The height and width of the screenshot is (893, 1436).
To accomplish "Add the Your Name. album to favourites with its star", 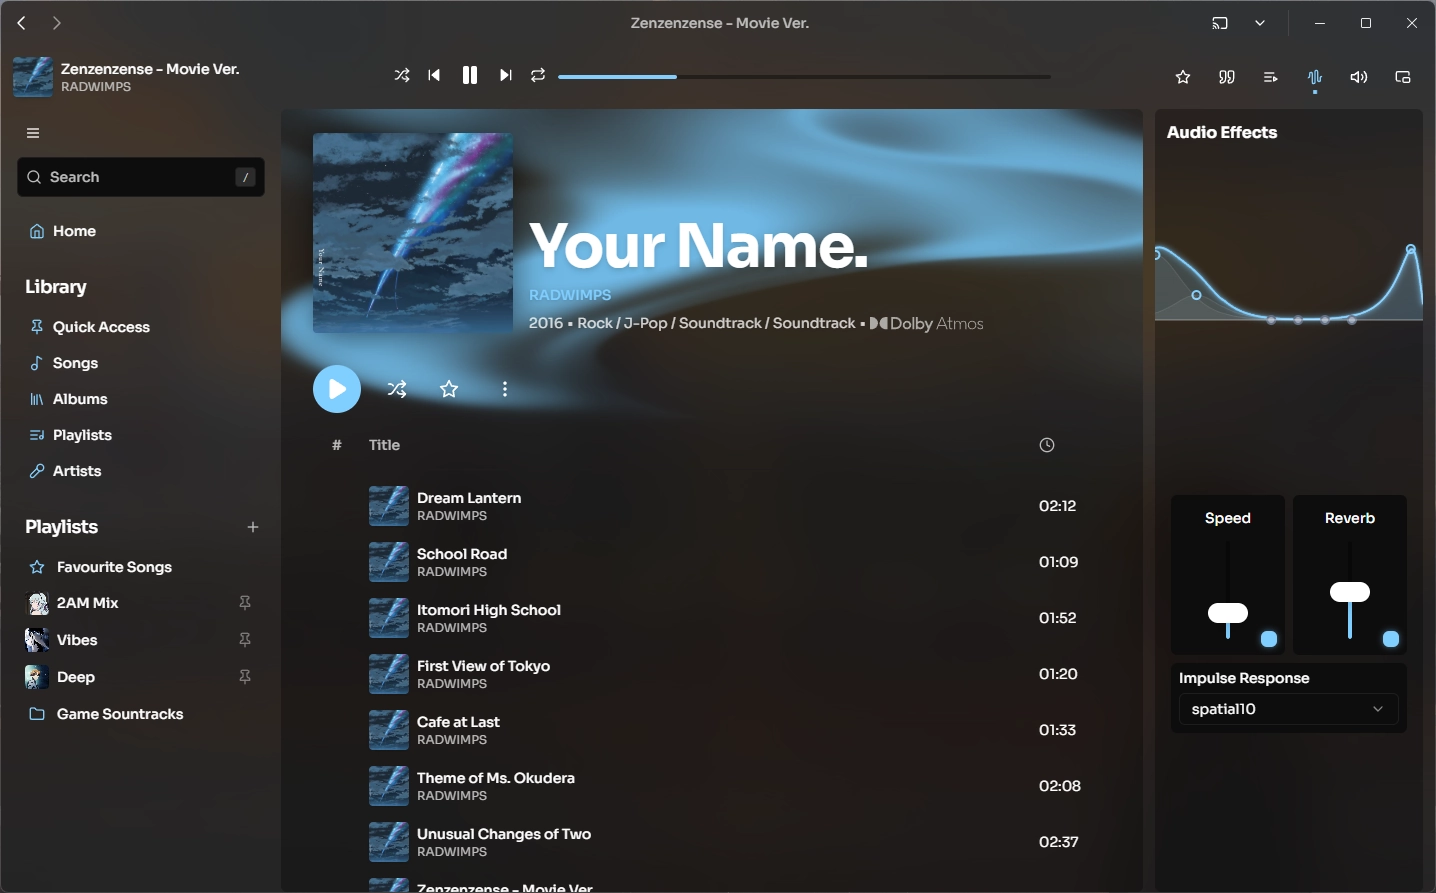I will pos(449,389).
